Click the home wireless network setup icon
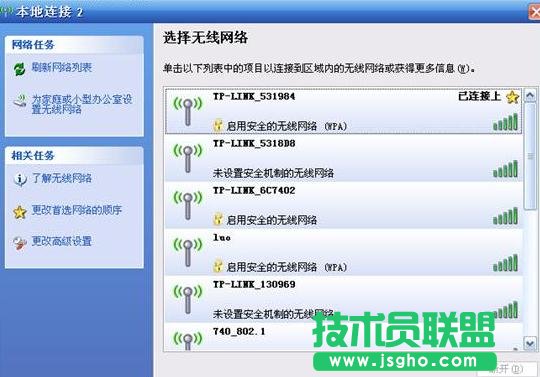 pyautogui.click(x=20, y=101)
